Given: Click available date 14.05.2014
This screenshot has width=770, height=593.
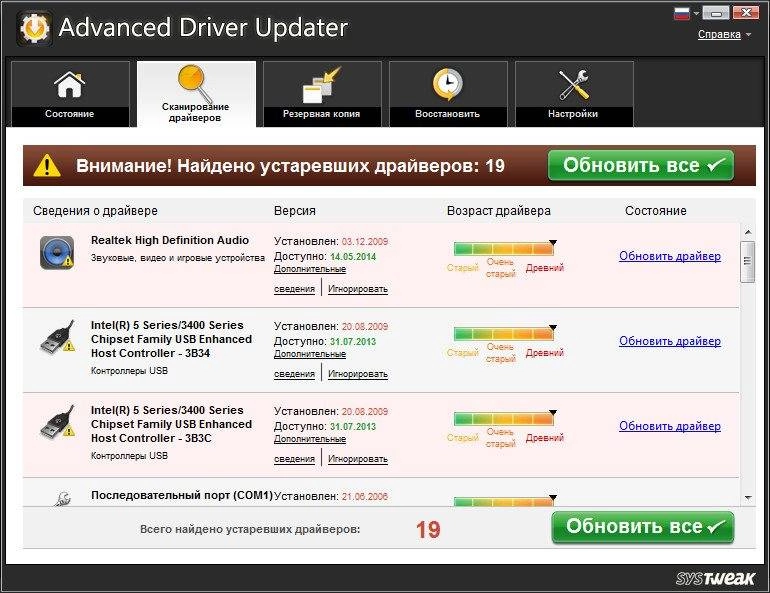Looking at the screenshot, I should click(x=353, y=257).
